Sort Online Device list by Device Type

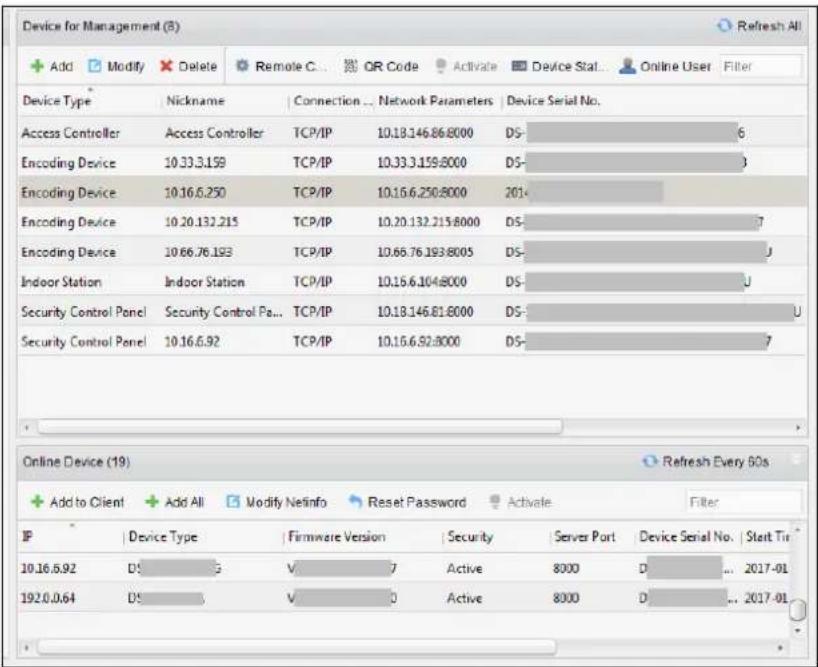click(x=163, y=537)
